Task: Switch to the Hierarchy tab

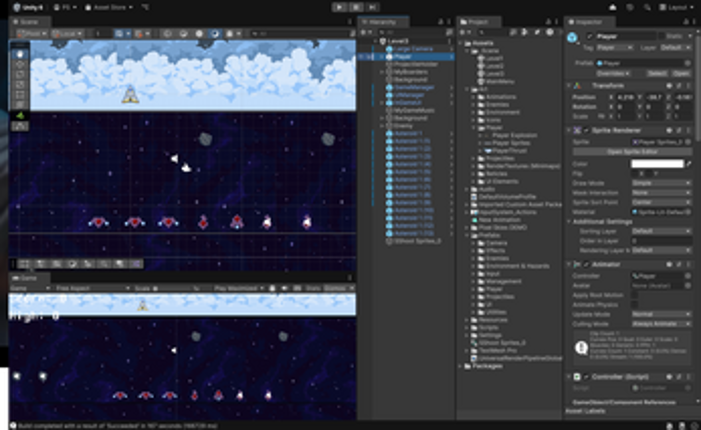Action: [383, 21]
